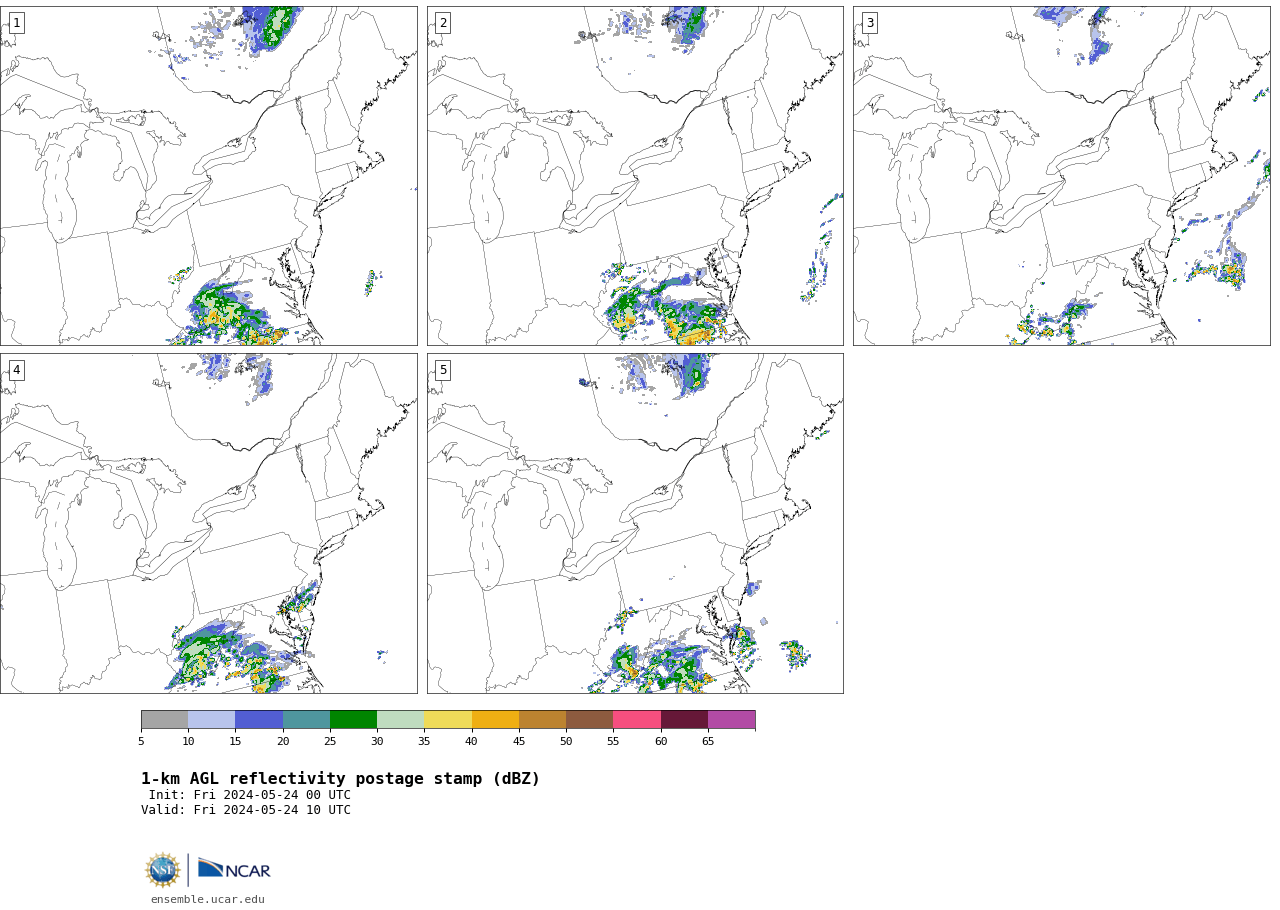
Task: Click the maroon 60-65 dBZ swatch
Action: click(x=684, y=720)
